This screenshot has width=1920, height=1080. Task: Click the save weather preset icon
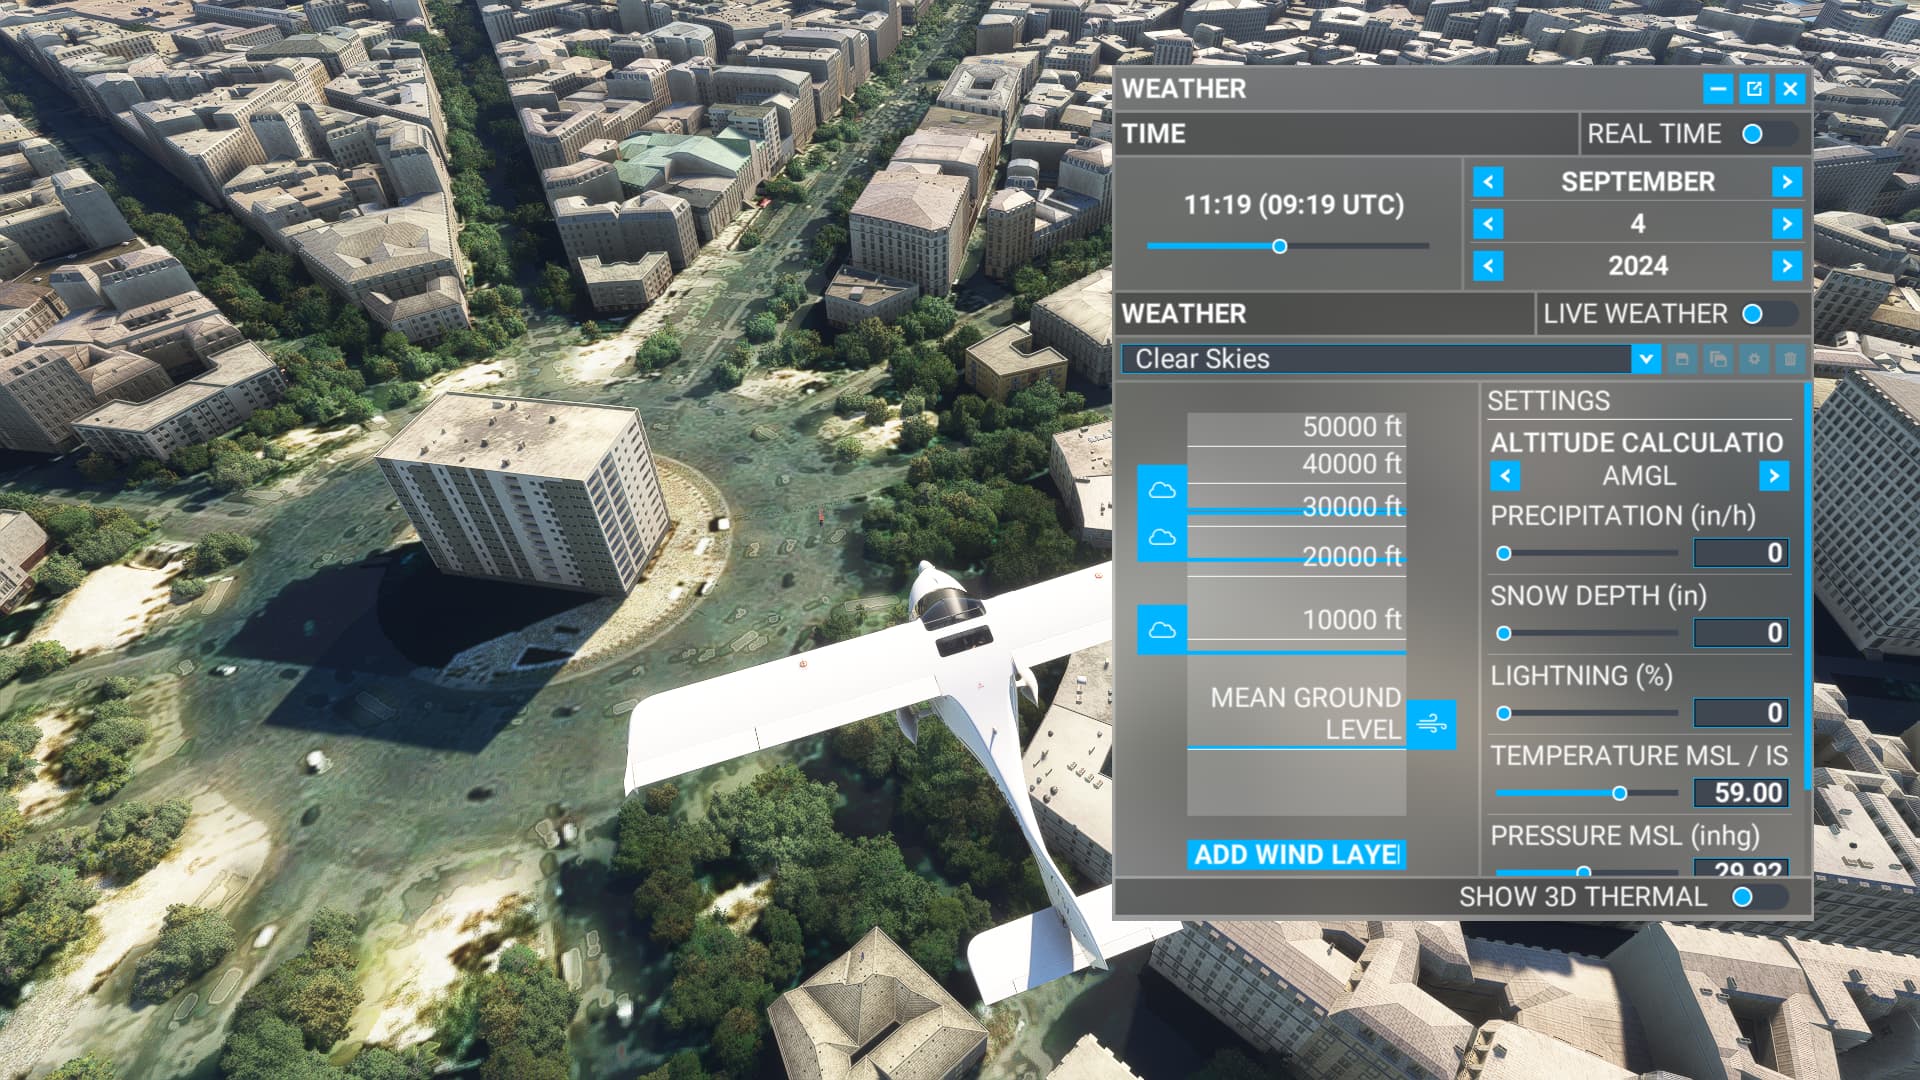(1682, 359)
